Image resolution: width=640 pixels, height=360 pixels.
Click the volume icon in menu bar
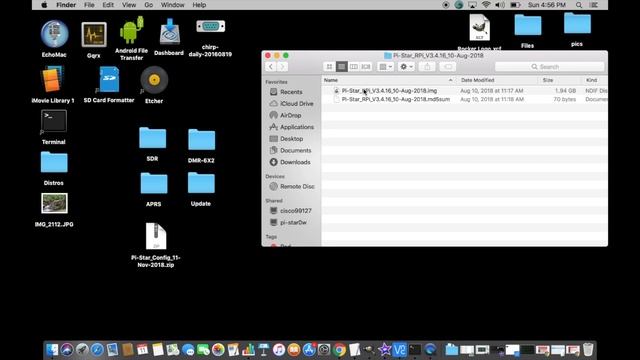click(x=500, y=5)
